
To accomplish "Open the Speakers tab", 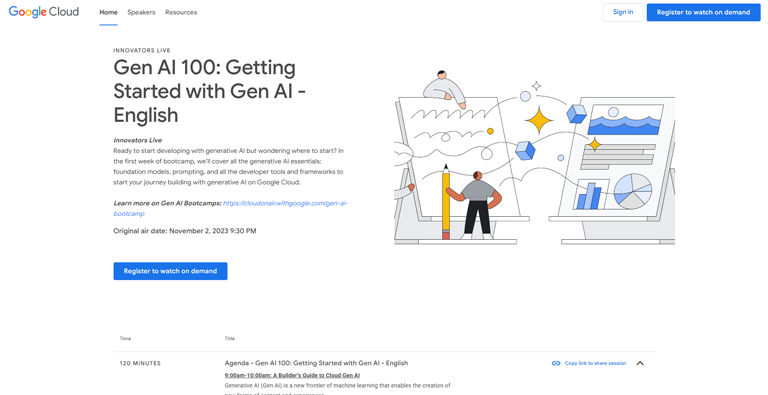I will [x=141, y=12].
